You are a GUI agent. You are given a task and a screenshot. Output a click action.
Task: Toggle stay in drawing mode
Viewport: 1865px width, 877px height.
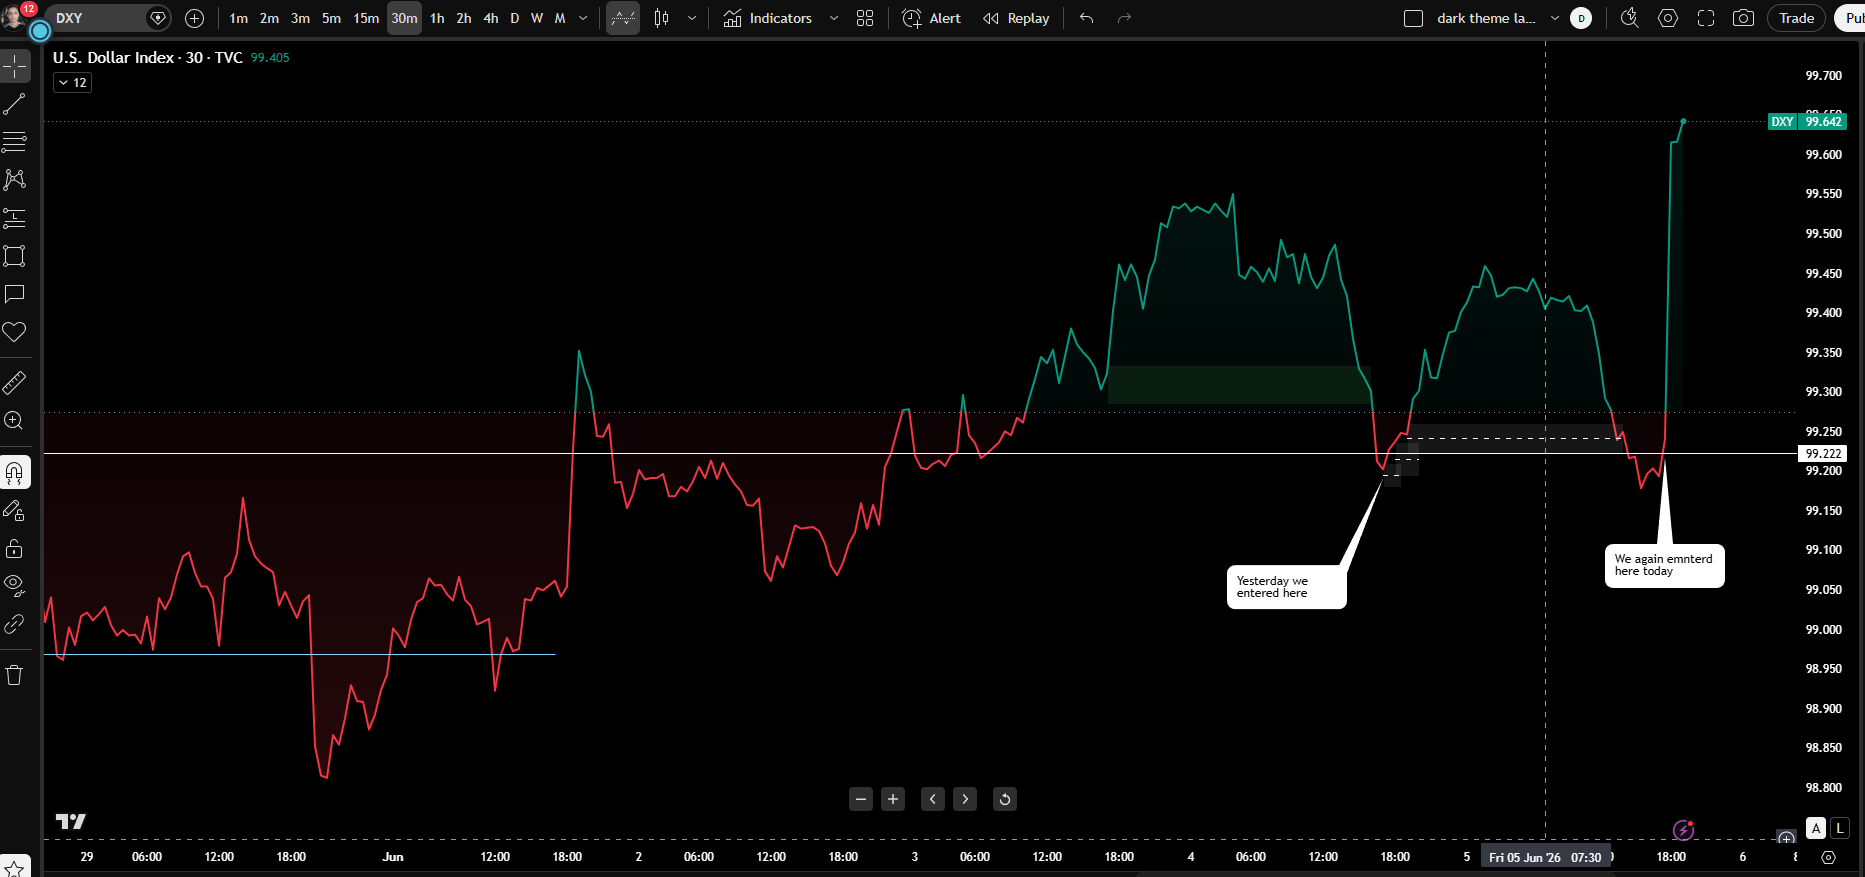tap(15, 511)
